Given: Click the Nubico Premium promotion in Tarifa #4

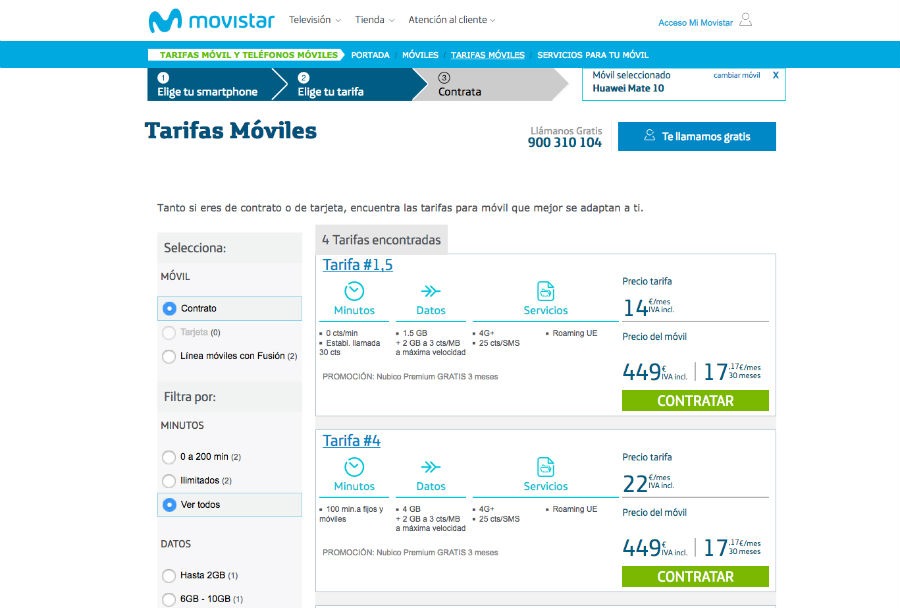Looking at the screenshot, I should (x=410, y=552).
